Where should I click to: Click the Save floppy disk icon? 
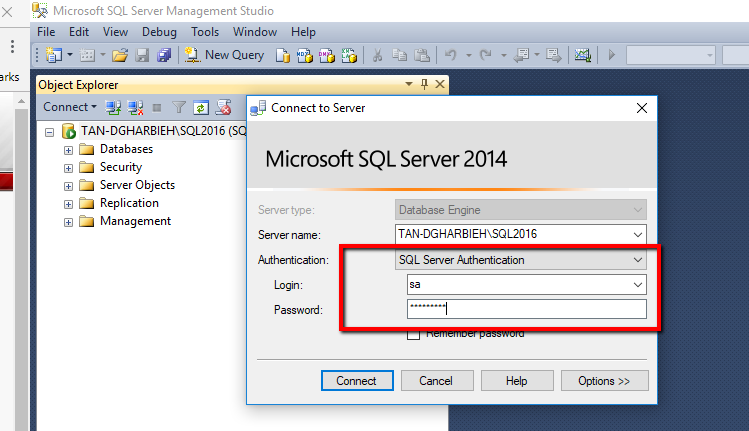tap(142, 55)
